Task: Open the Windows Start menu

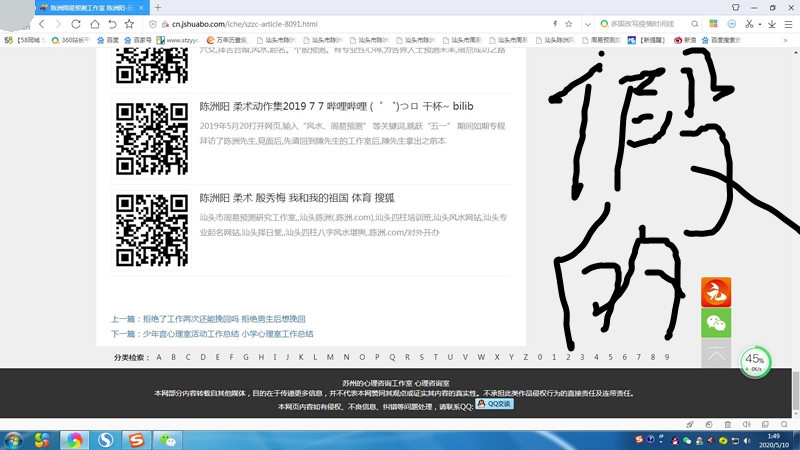Action: coord(14,439)
